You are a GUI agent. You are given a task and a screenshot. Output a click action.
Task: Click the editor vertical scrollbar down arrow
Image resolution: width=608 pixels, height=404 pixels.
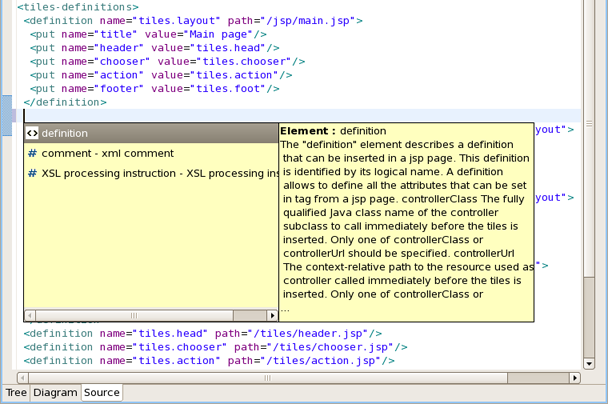coord(588,363)
